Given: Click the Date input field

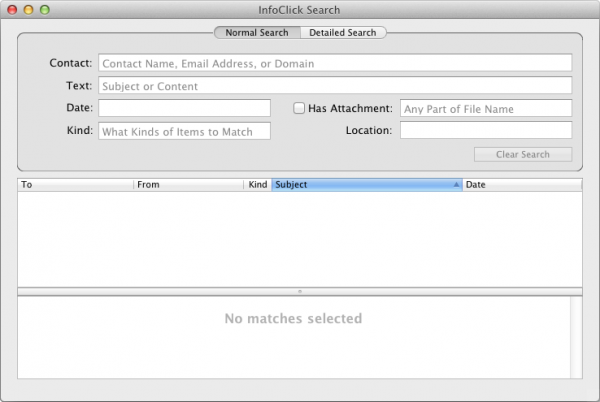Looking at the screenshot, I should pyautogui.click(x=184, y=108).
